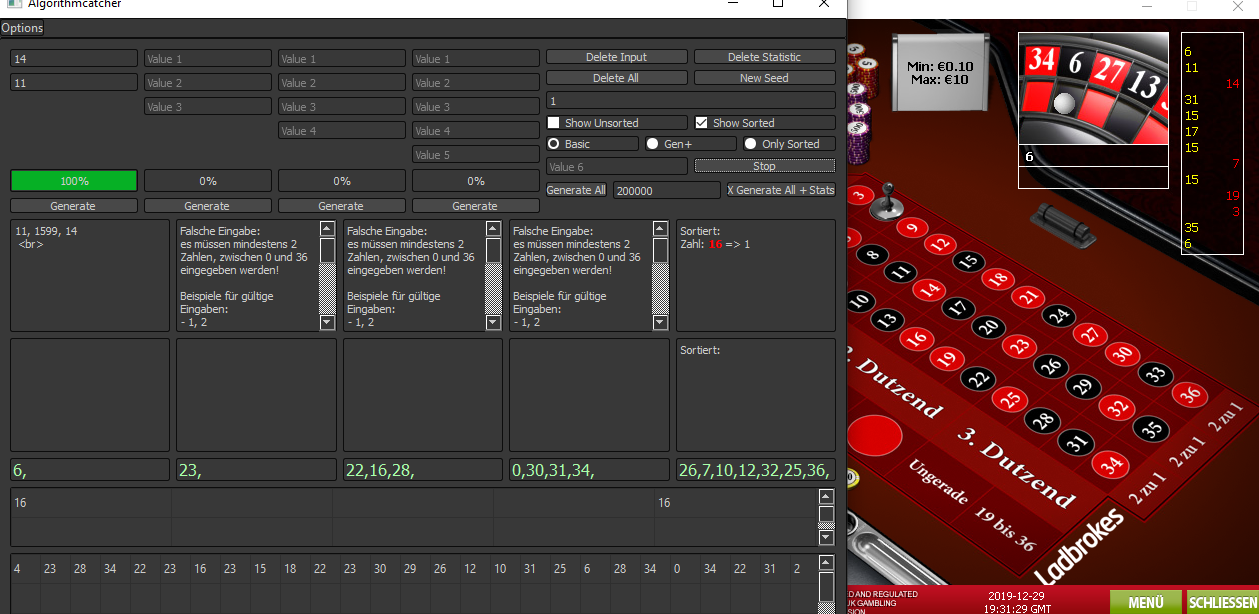Click the input field containing 200000
The image size is (1259, 614).
pyautogui.click(x=666, y=190)
